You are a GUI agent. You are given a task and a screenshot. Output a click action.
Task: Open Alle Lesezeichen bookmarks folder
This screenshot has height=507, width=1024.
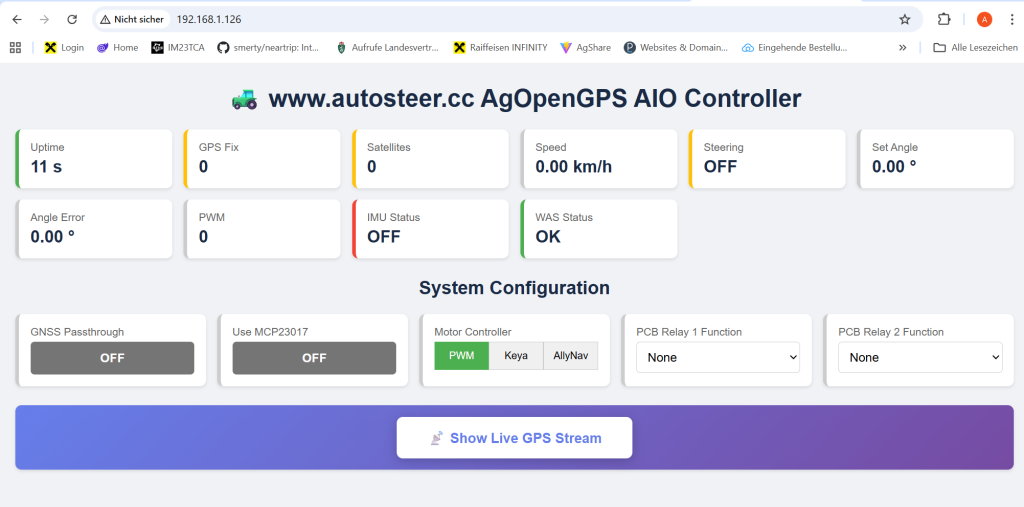coord(975,47)
